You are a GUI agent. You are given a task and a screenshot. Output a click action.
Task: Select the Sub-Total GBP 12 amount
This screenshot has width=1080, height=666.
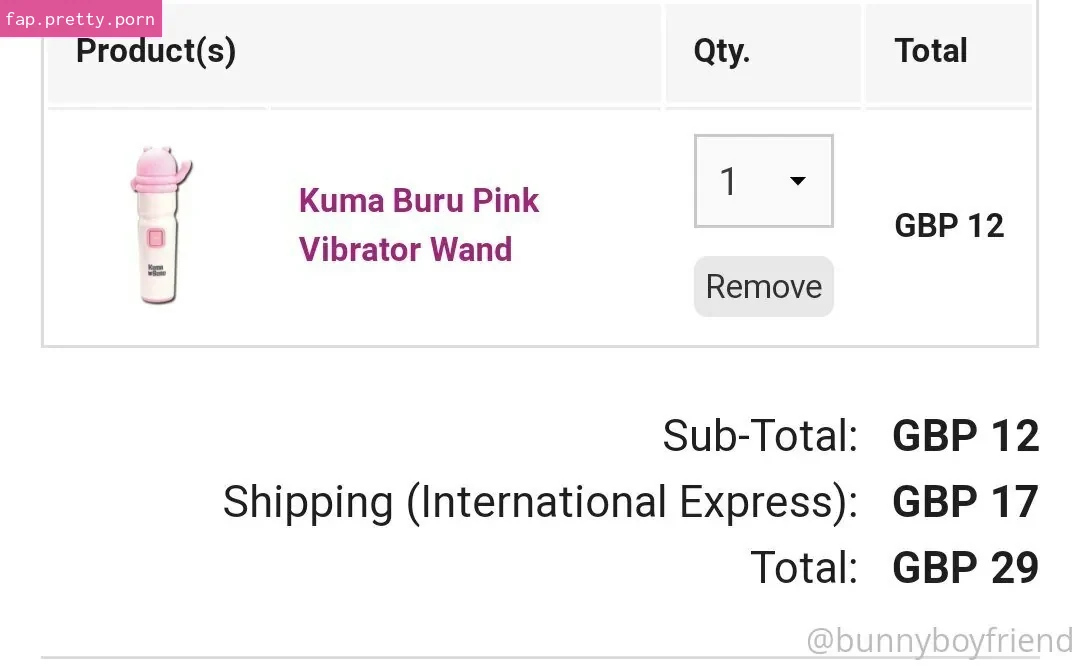point(965,436)
